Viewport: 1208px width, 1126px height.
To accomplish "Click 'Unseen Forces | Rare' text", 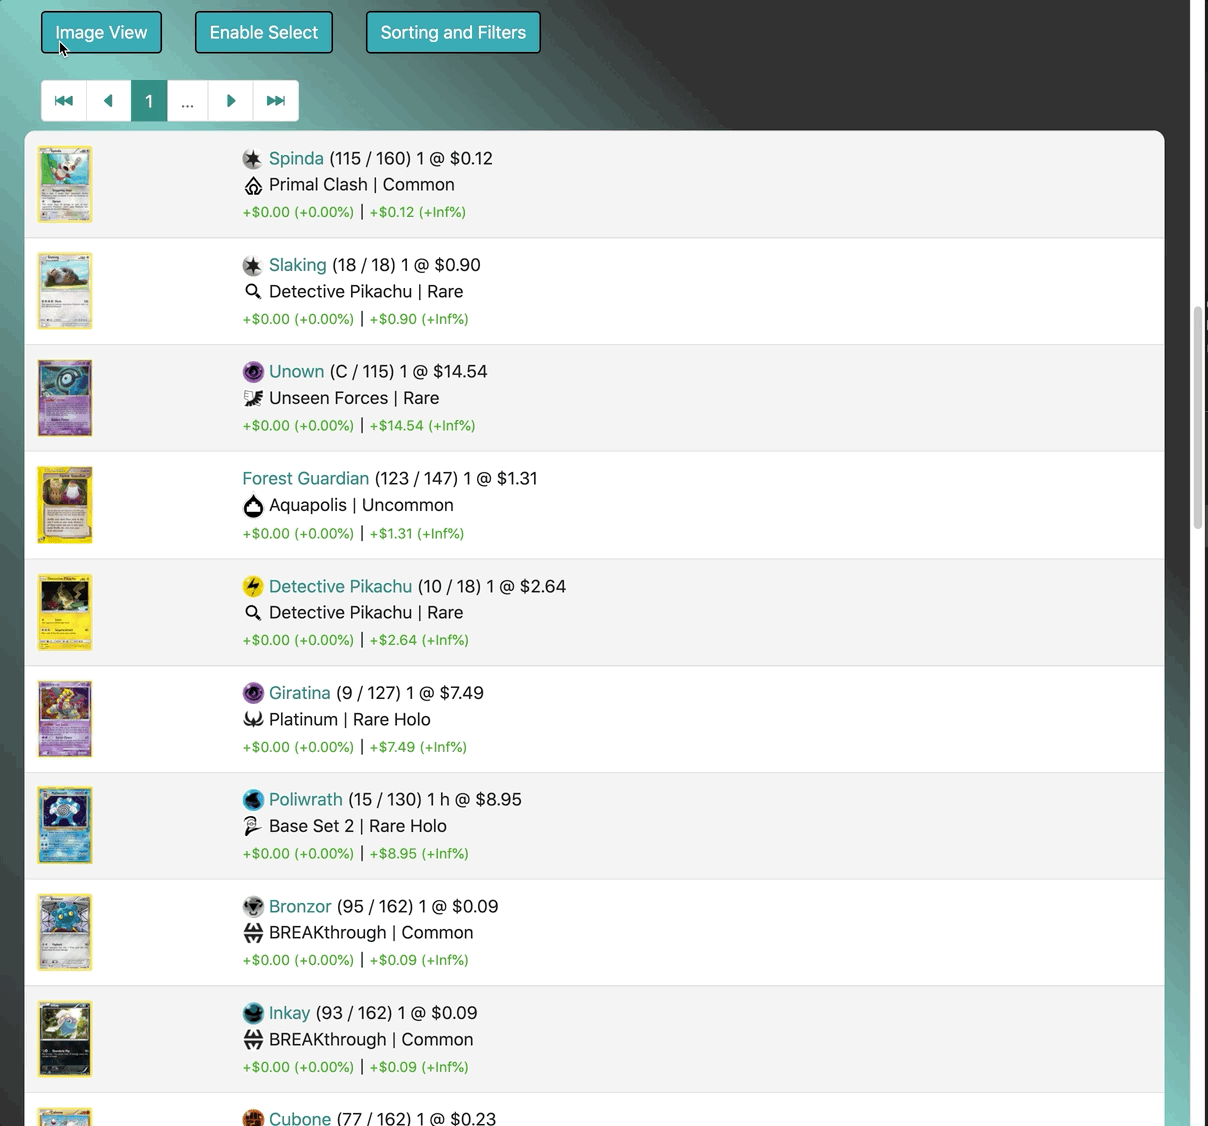I will click(354, 398).
